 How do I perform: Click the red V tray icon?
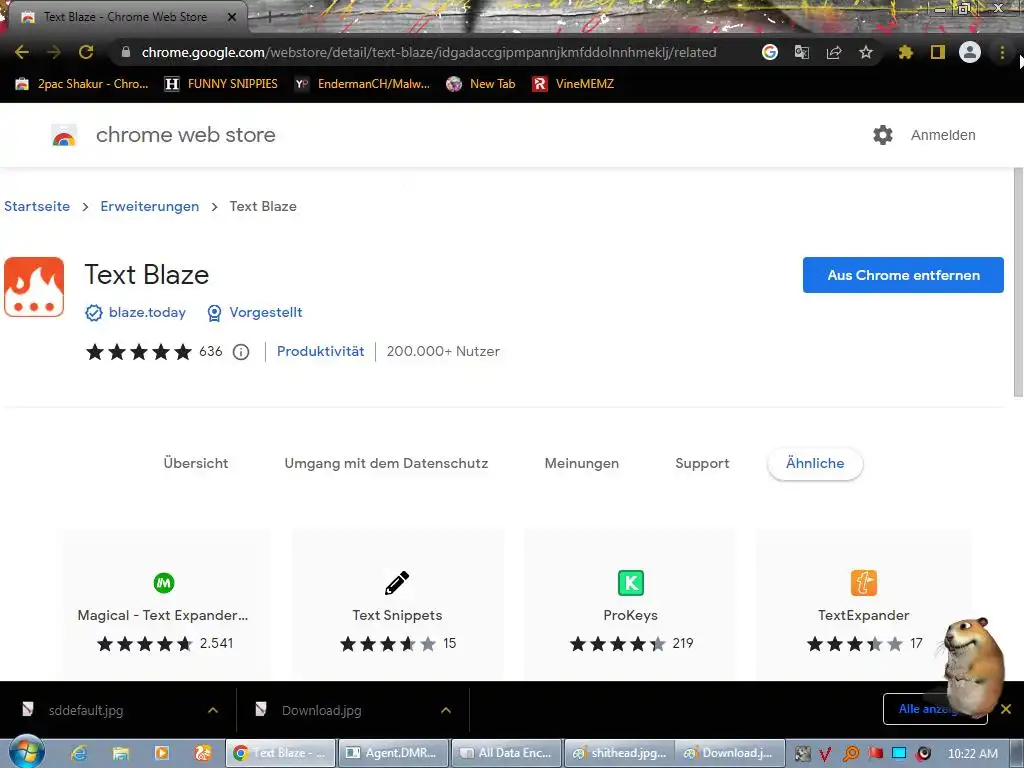(825, 754)
